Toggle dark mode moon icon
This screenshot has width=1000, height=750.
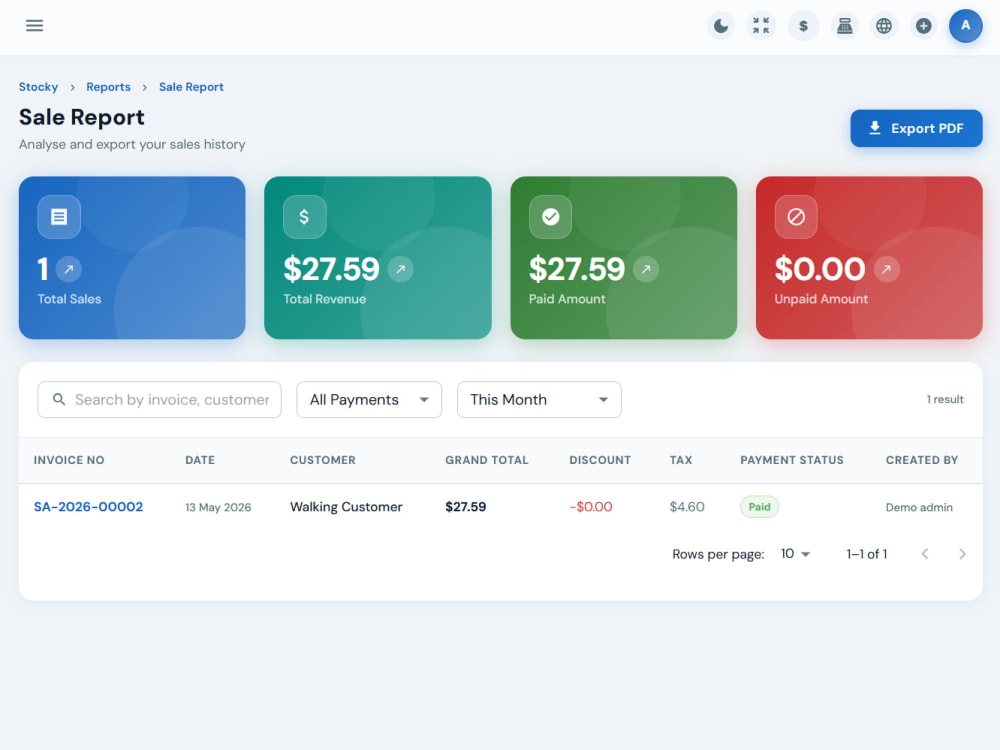pyautogui.click(x=721, y=26)
